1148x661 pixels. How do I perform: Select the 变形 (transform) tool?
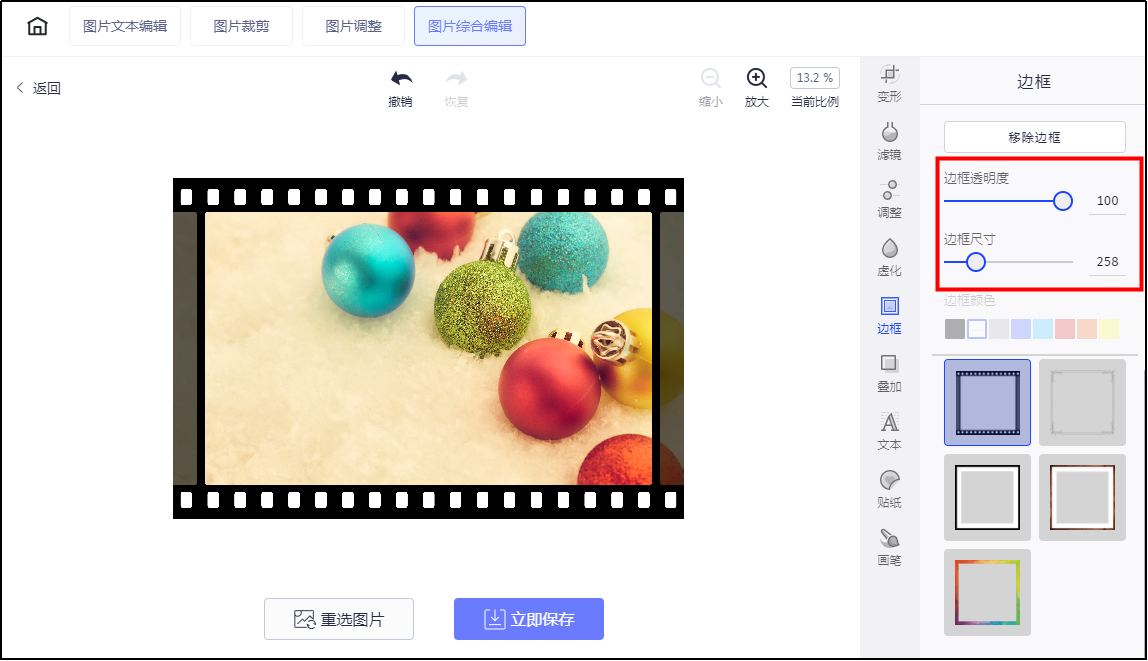click(x=889, y=84)
